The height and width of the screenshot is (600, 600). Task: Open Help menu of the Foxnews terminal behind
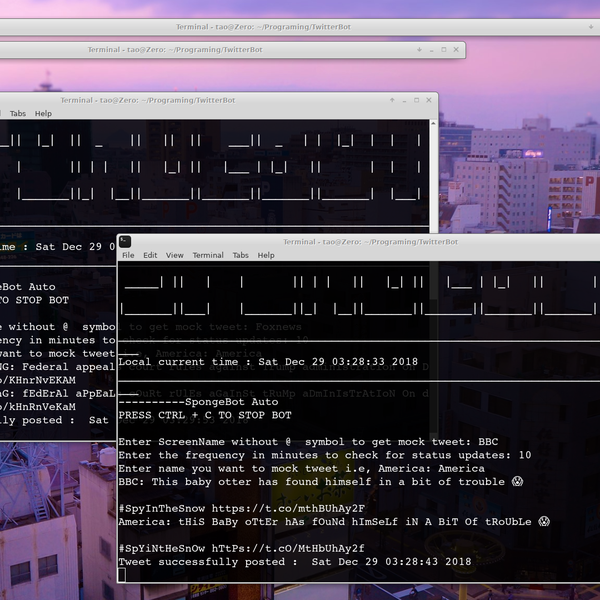[x=43, y=114]
